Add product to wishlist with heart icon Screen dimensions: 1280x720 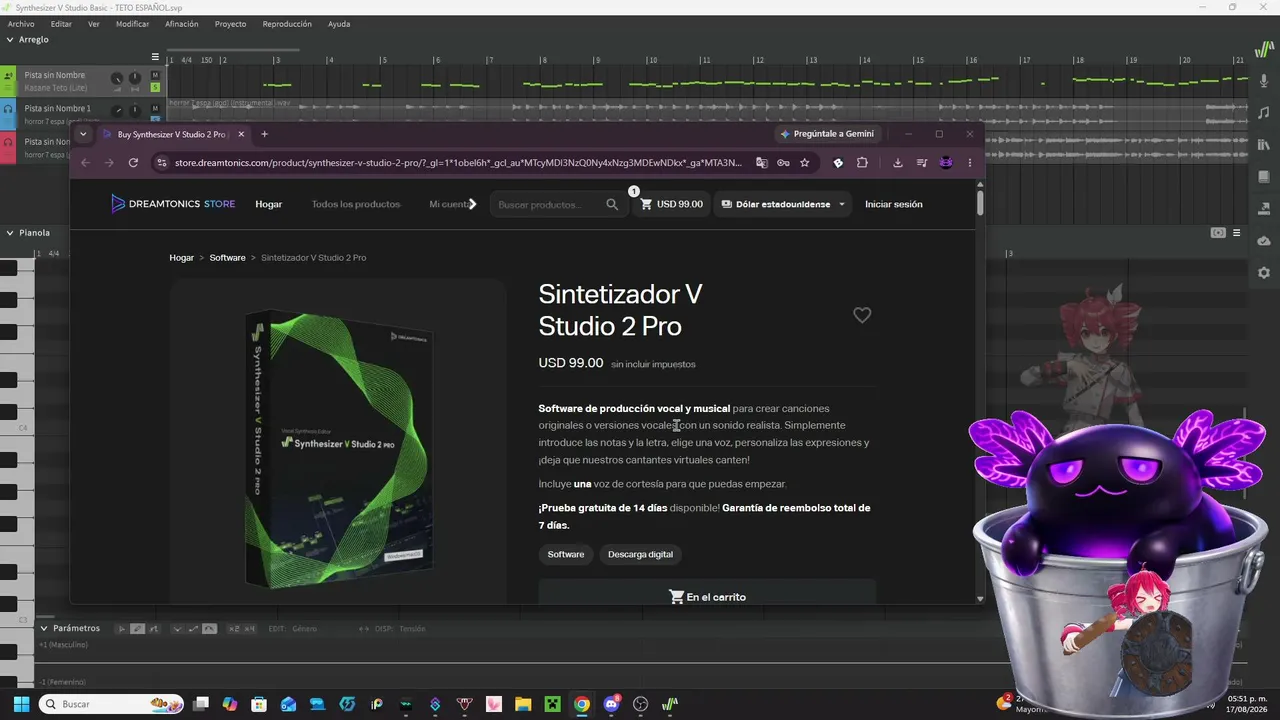point(862,315)
